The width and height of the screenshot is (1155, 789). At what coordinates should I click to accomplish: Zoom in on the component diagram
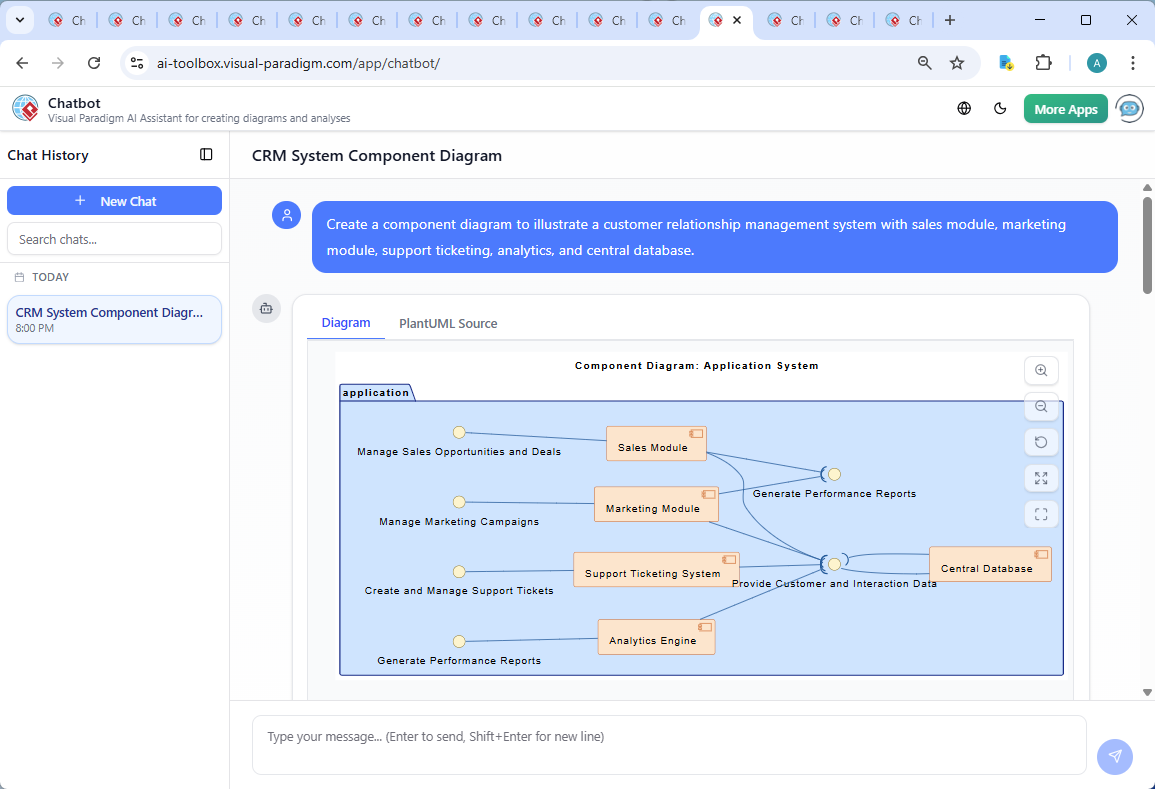[1041, 370]
